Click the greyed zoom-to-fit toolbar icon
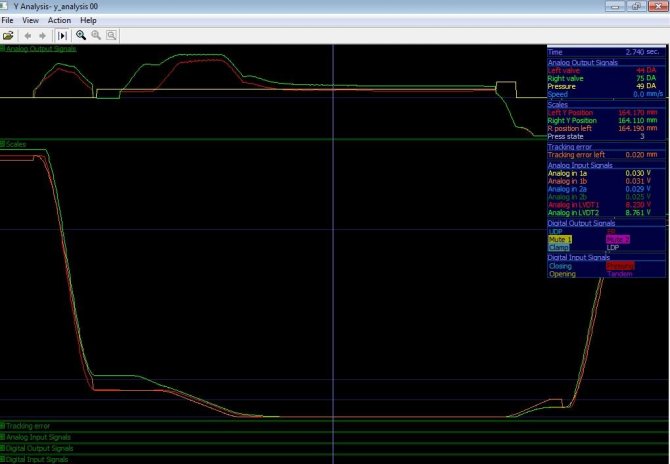The width and height of the screenshot is (670, 464). click(111, 35)
